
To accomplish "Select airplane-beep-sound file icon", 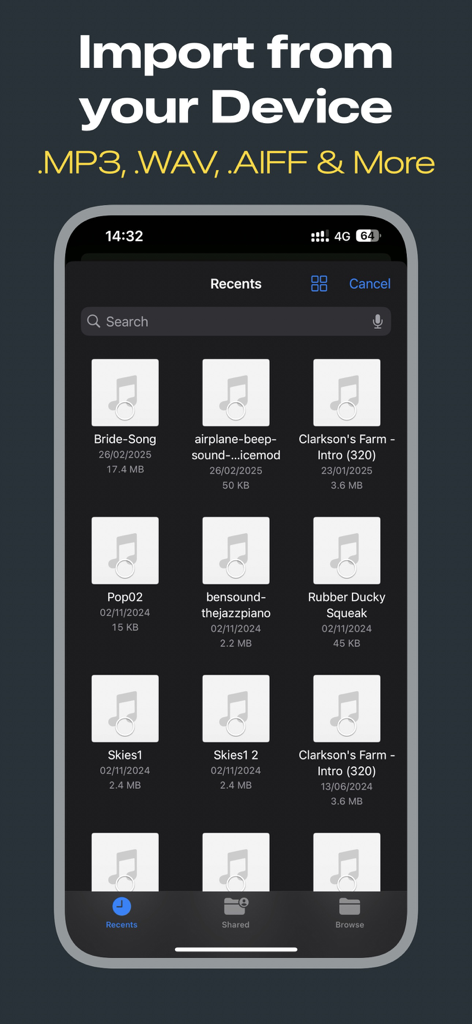I will coord(236,392).
